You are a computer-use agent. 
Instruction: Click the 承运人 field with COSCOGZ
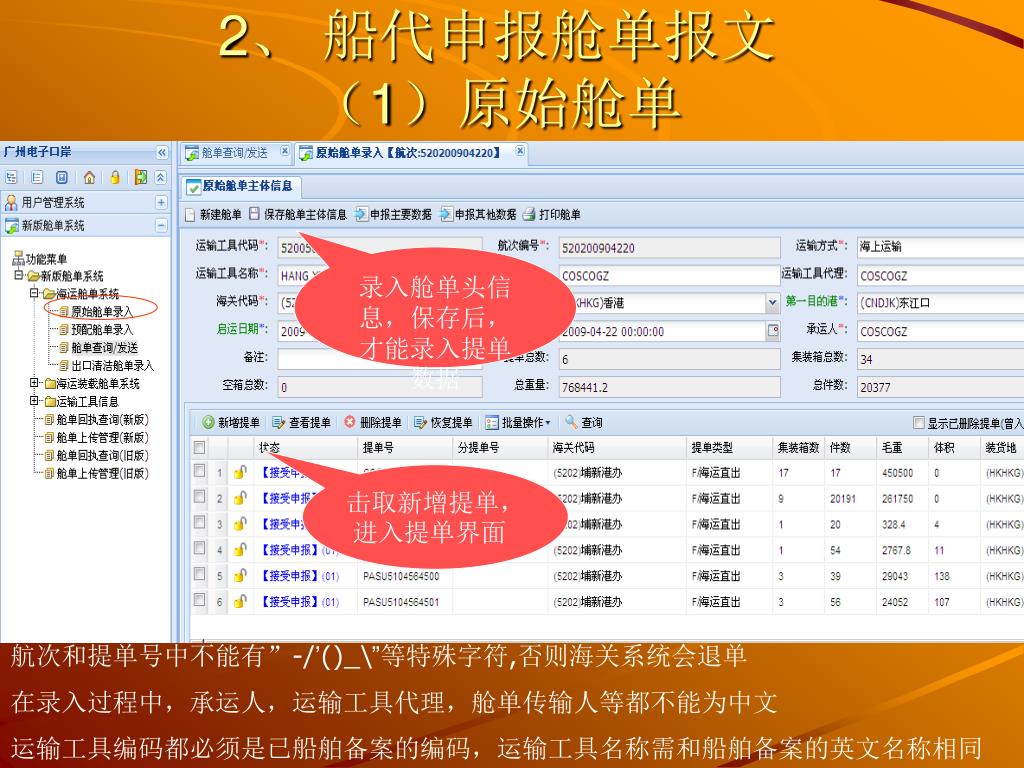[x=940, y=331]
